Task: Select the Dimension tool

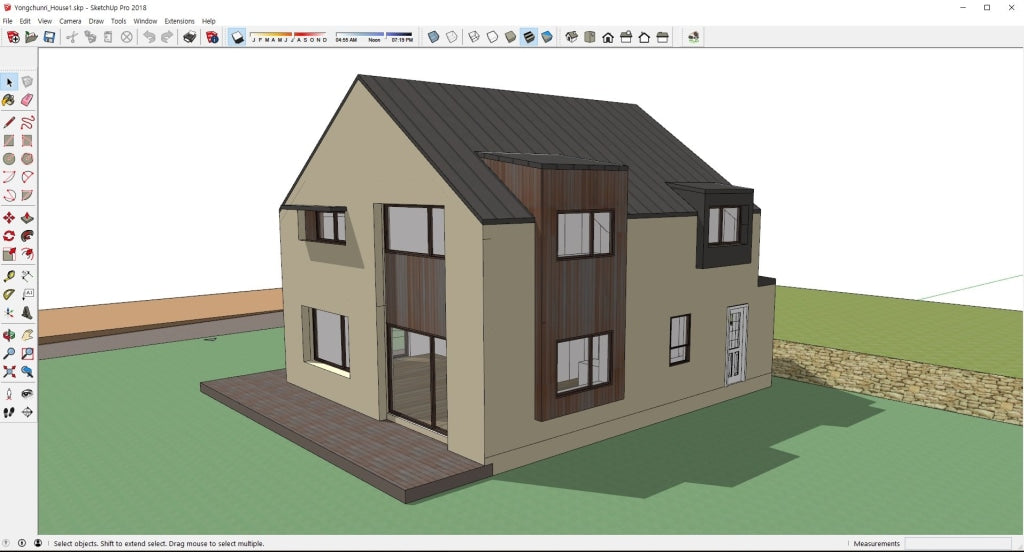Action: pyautogui.click(x=27, y=276)
